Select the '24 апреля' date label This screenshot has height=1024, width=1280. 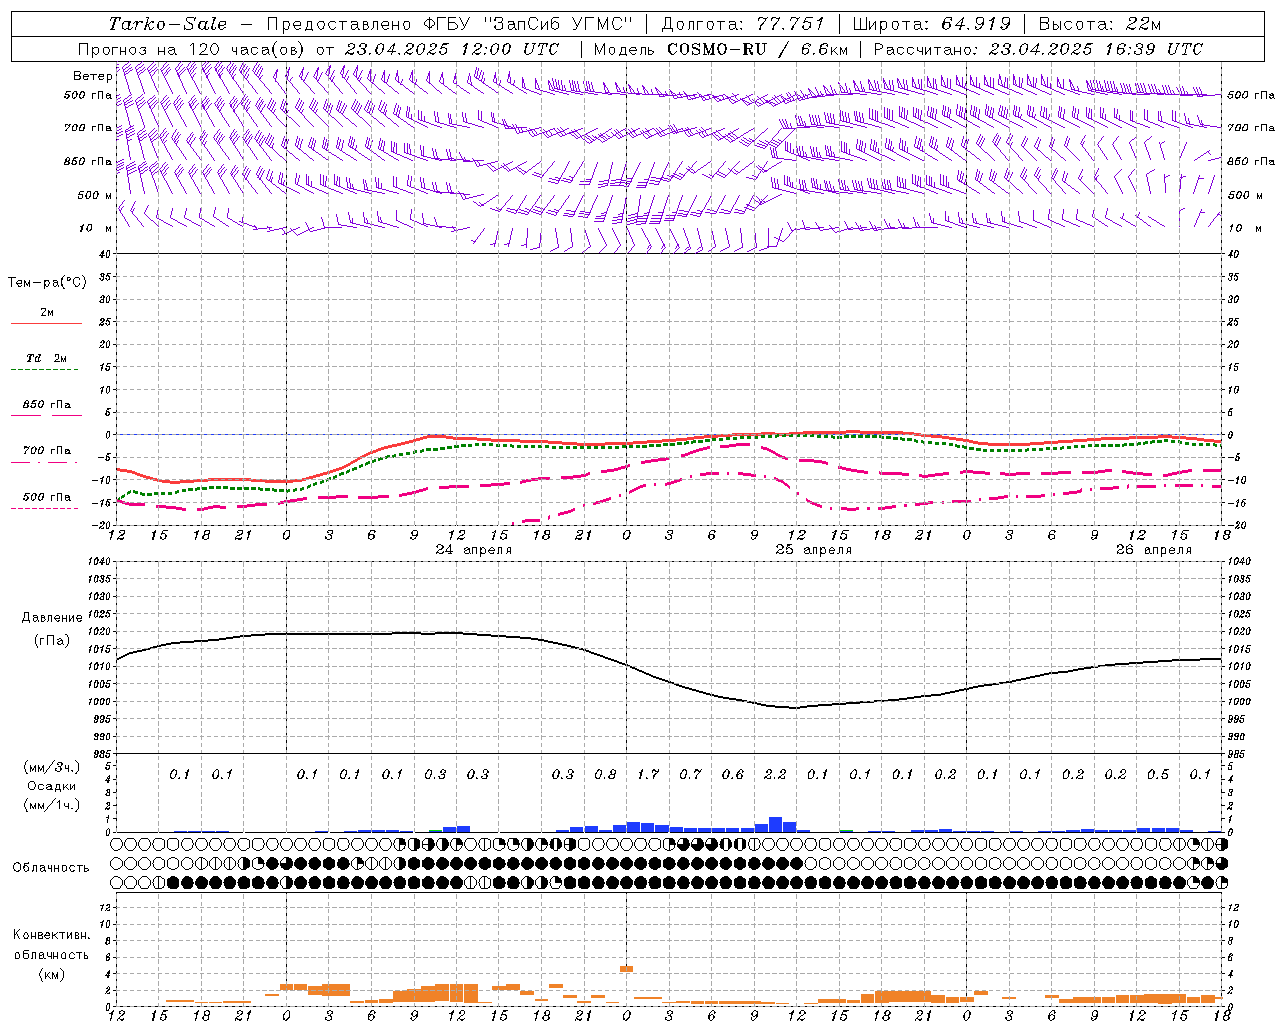coord(474,550)
